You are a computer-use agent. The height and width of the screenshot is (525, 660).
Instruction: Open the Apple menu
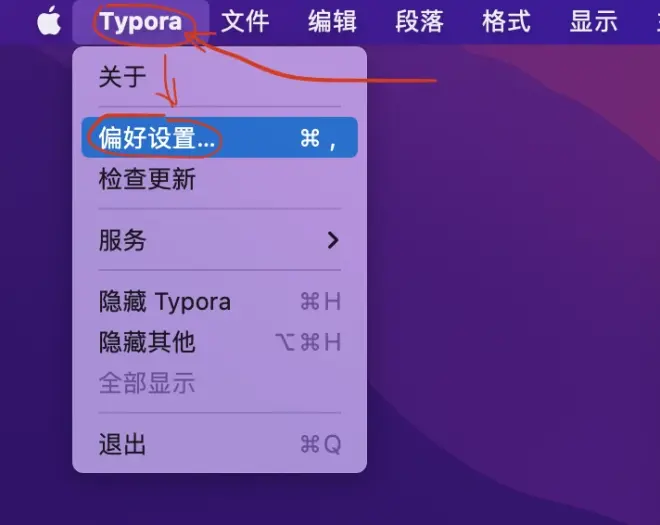49,21
